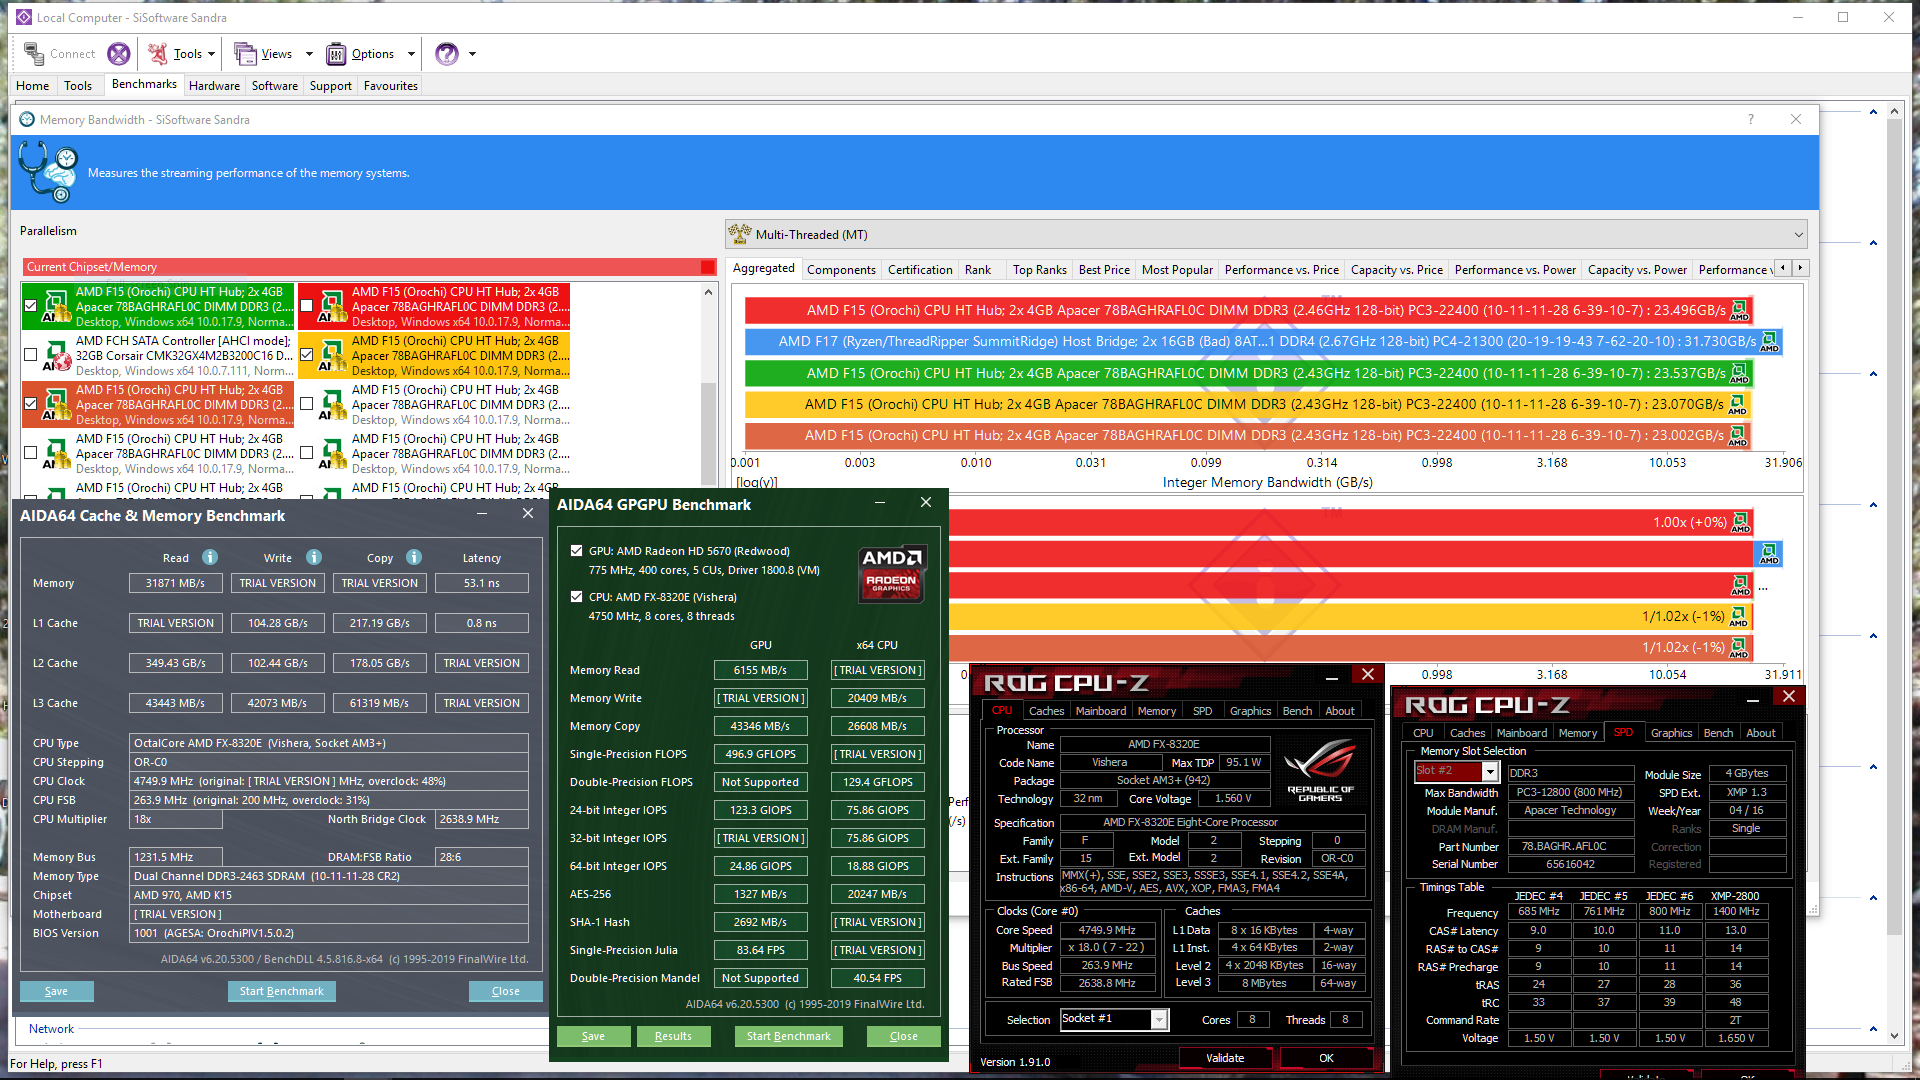Click the SiSoftware Sandra app icon in title bar
The height and width of the screenshot is (1080, 1920).
[23, 17]
